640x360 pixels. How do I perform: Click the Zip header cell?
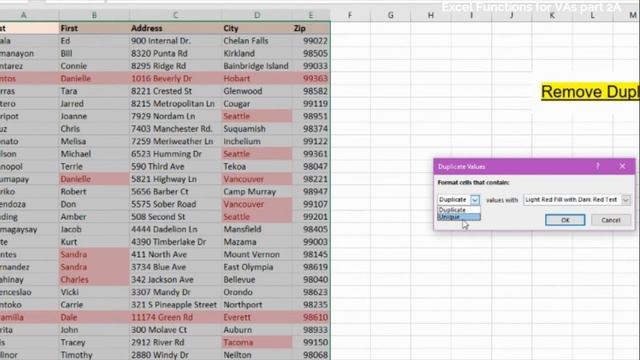coord(311,28)
